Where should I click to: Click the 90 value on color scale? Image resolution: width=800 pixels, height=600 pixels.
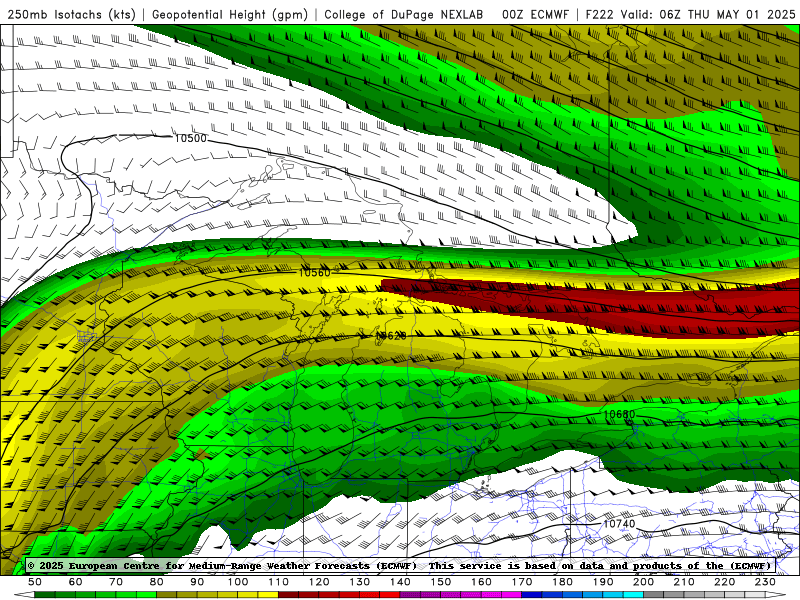(x=197, y=582)
